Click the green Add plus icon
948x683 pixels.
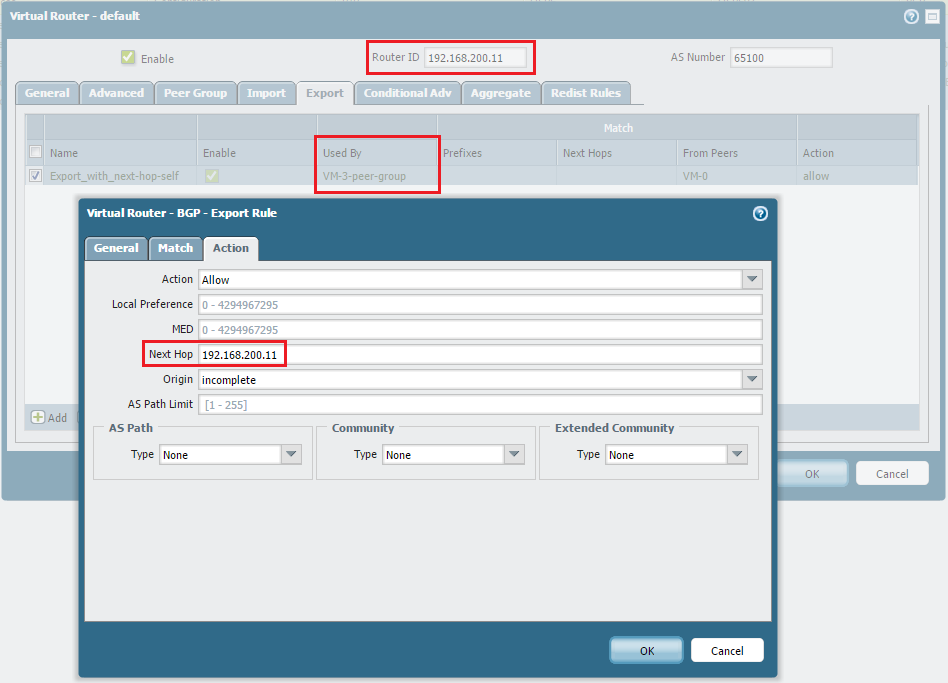[38, 417]
